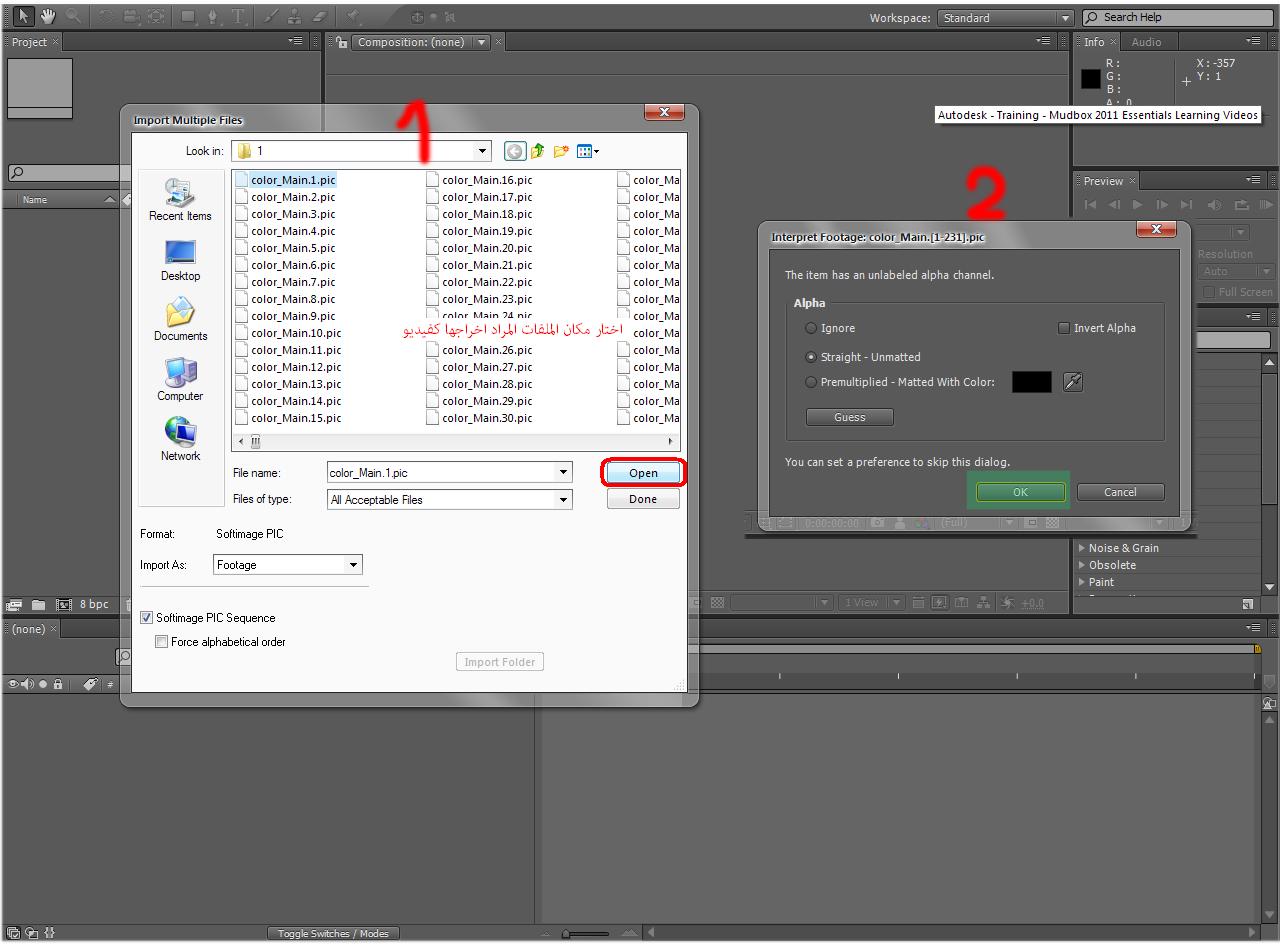Select Premultiplied - Matted With Color option

tap(811, 382)
